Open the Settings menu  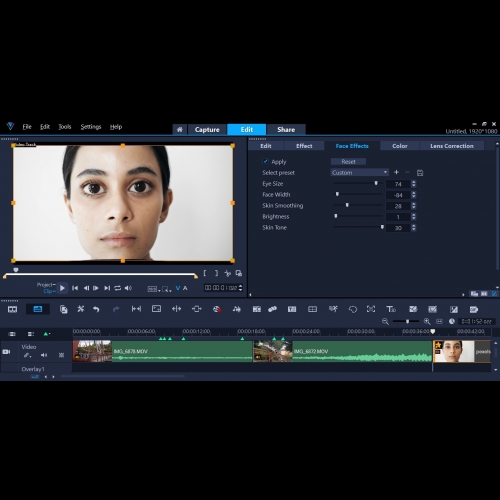(91, 127)
